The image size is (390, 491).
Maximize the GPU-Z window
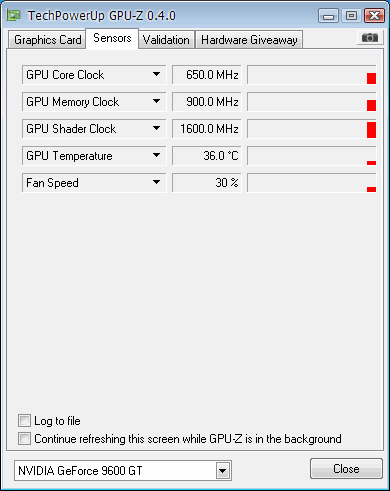[351, 16]
